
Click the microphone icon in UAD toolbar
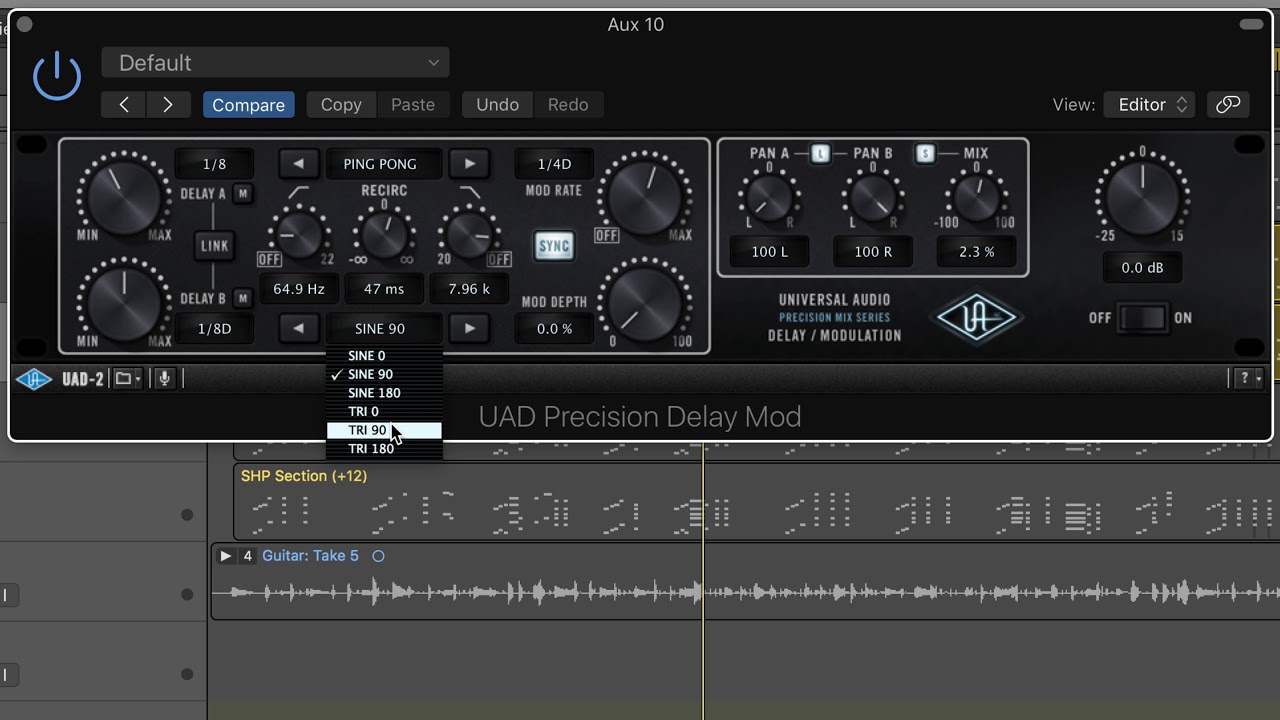(165, 379)
